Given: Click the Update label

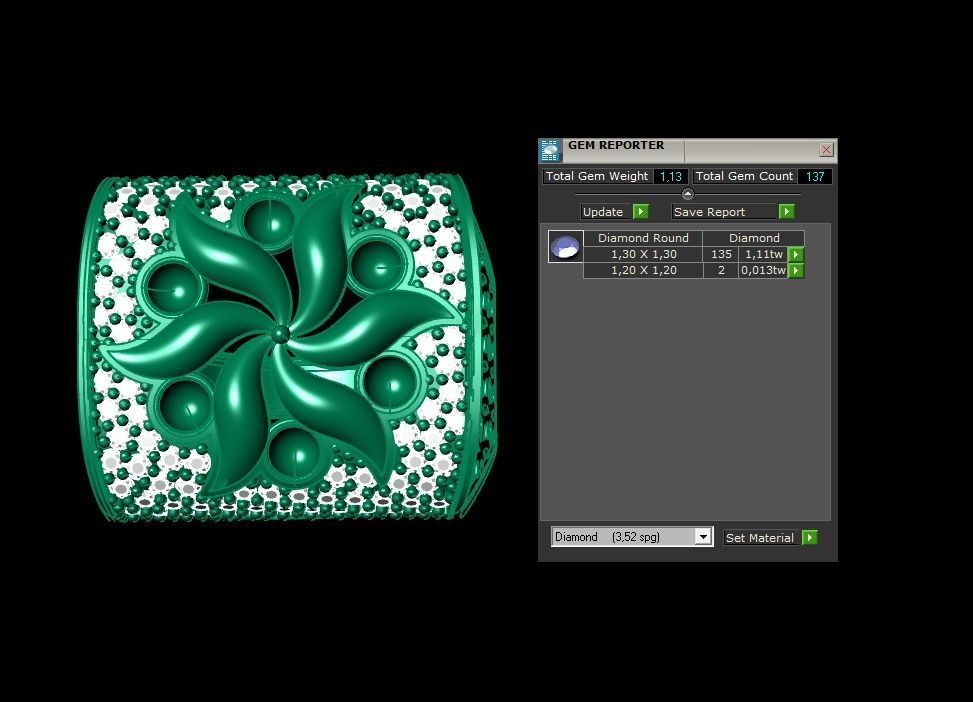Looking at the screenshot, I should [x=603, y=212].
